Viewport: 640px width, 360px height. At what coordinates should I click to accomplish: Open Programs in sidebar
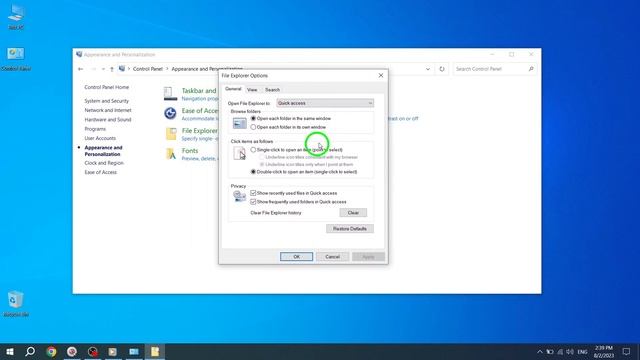(95, 129)
